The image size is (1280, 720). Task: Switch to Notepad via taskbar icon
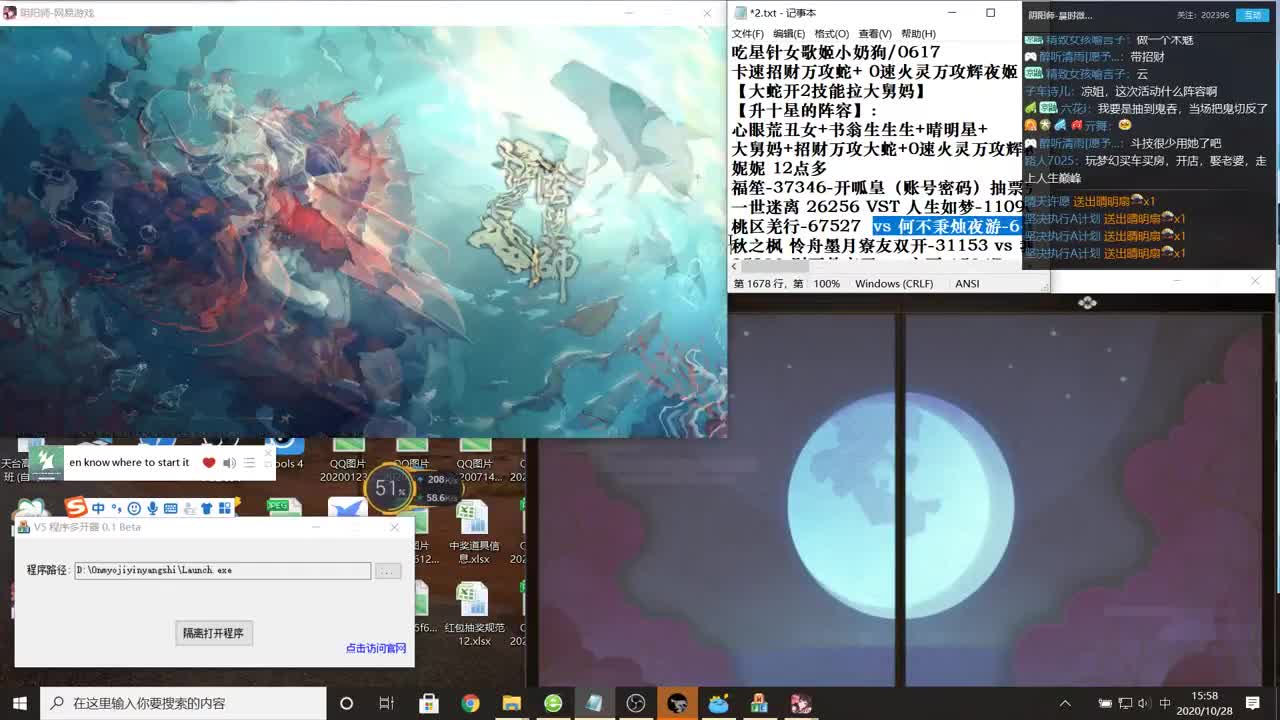point(594,703)
